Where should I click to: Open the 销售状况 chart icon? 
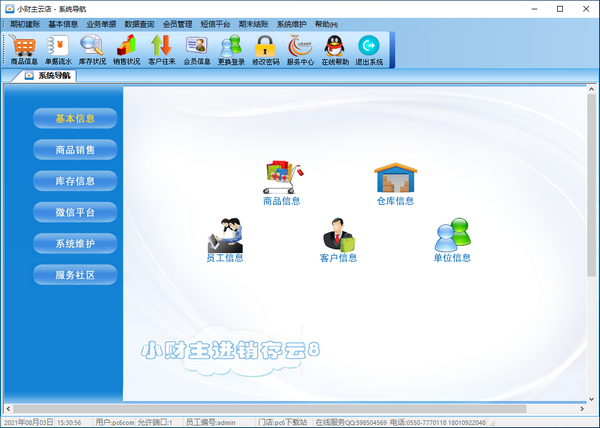pyautogui.click(x=127, y=48)
